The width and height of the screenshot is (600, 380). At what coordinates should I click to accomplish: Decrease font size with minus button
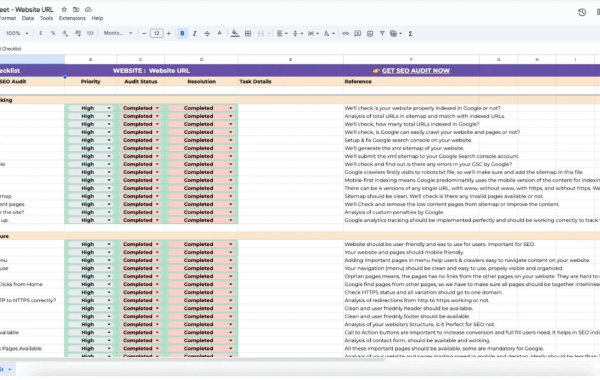(144, 33)
